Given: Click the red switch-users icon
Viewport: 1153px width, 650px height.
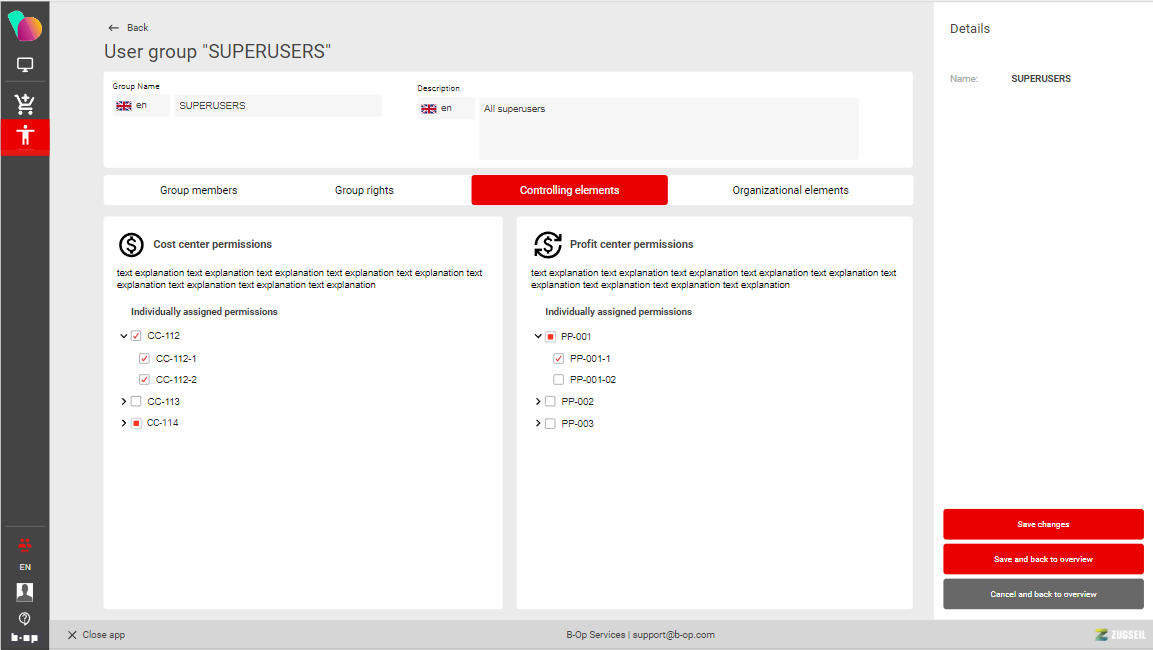Looking at the screenshot, I should point(25,545).
